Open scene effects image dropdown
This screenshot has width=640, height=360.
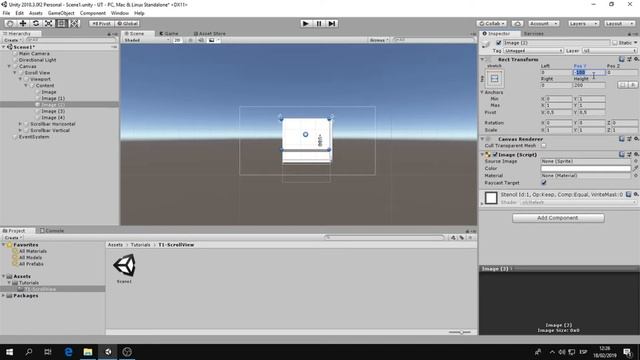click(x=214, y=40)
